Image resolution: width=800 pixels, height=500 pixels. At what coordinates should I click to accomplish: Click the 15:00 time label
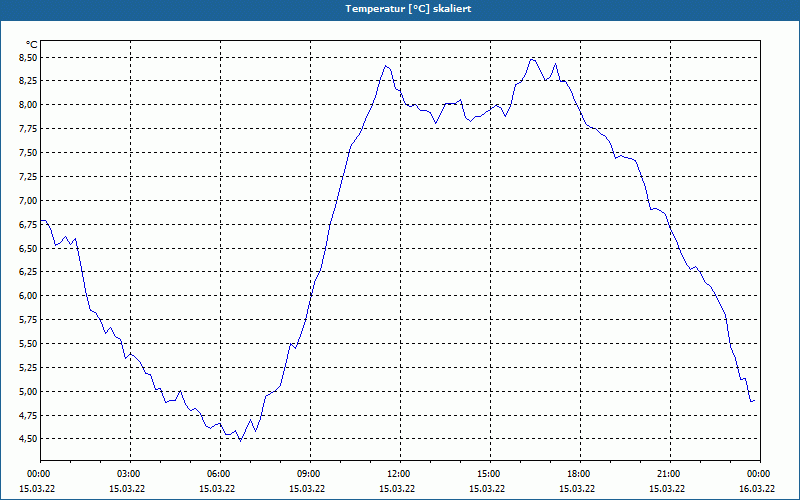[x=490, y=474]
